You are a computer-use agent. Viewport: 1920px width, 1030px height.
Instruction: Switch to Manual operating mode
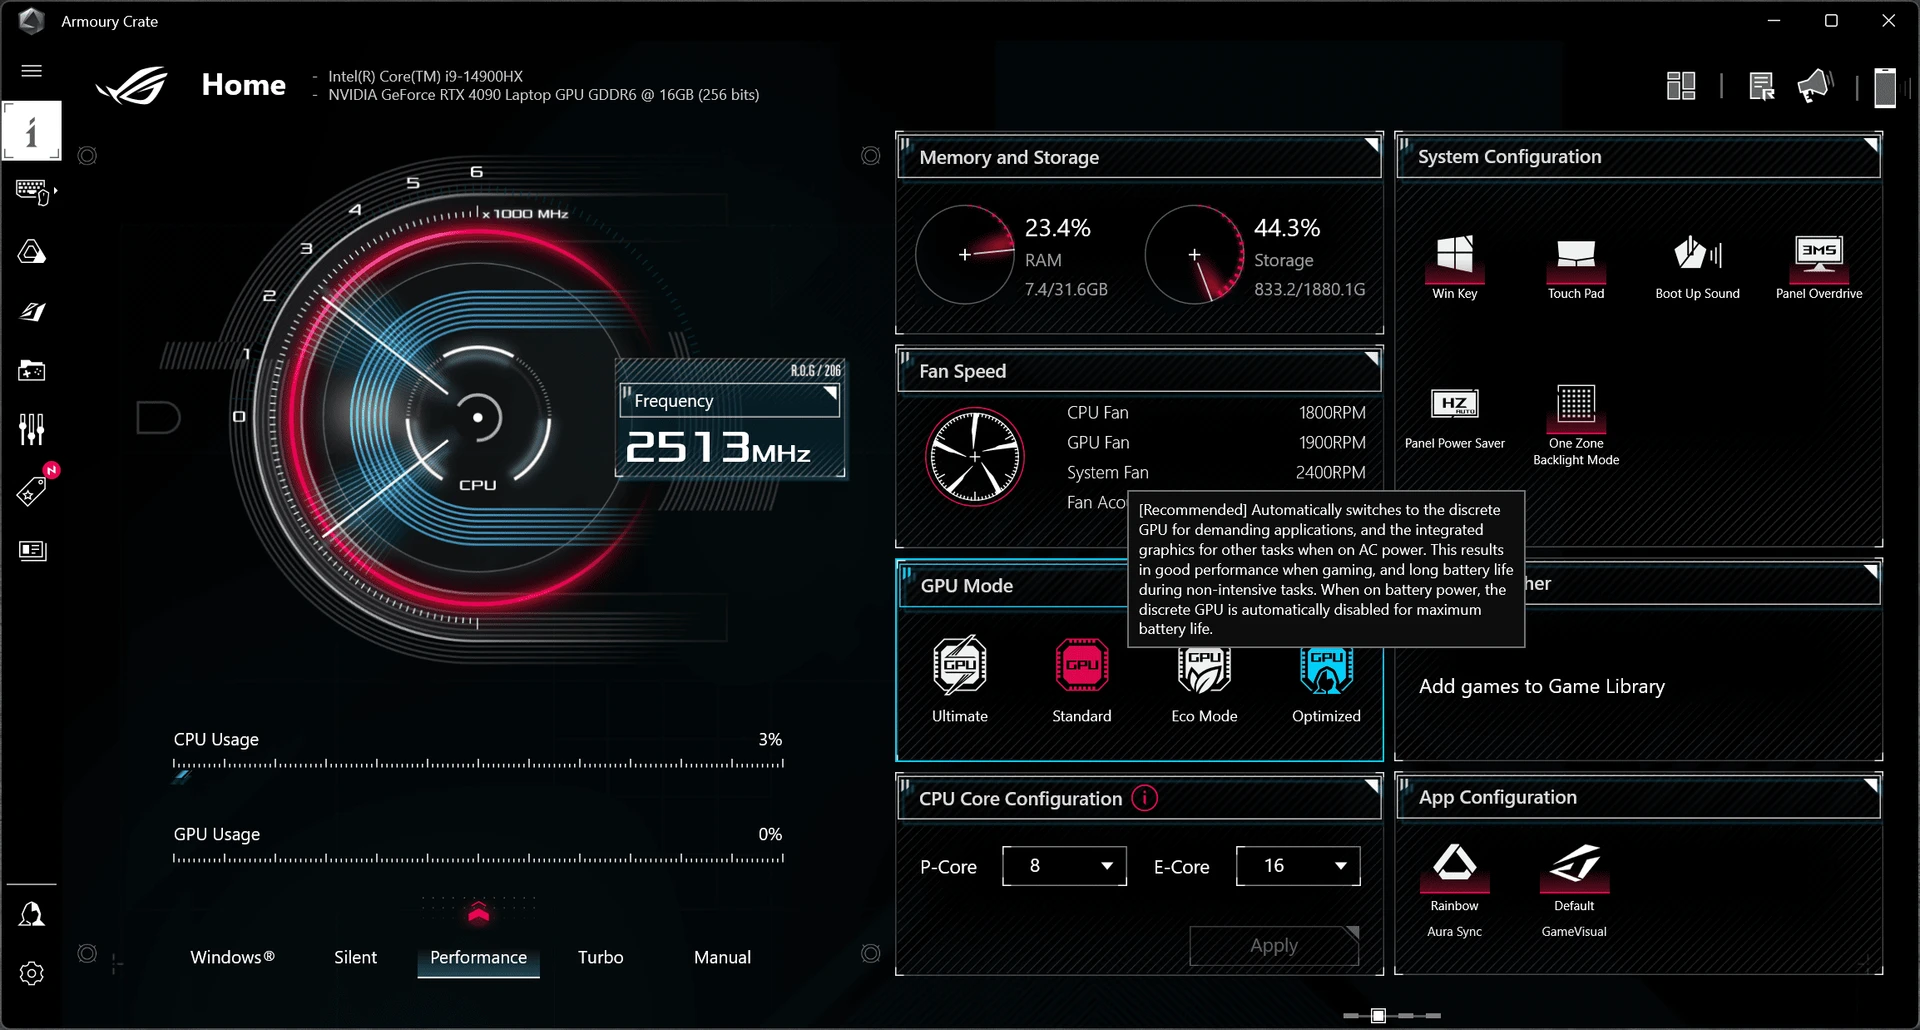coord(722,957)
